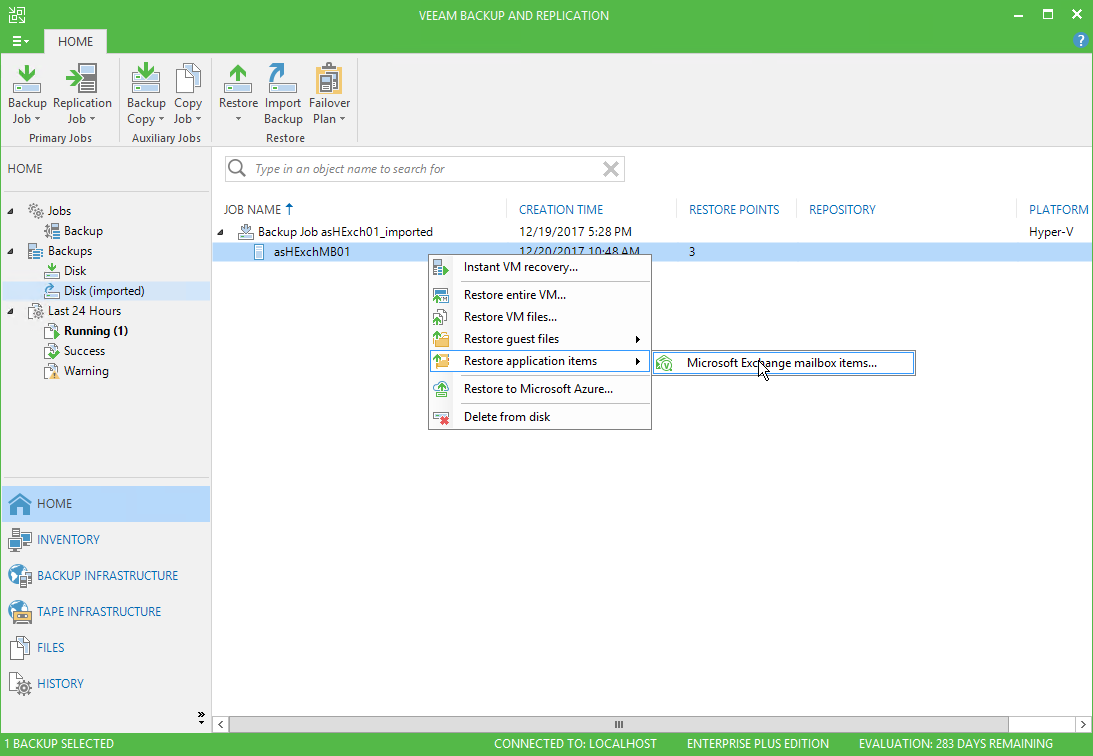
Task: Sort by REPOSITORY column header
Action: [x=842, y=210]
